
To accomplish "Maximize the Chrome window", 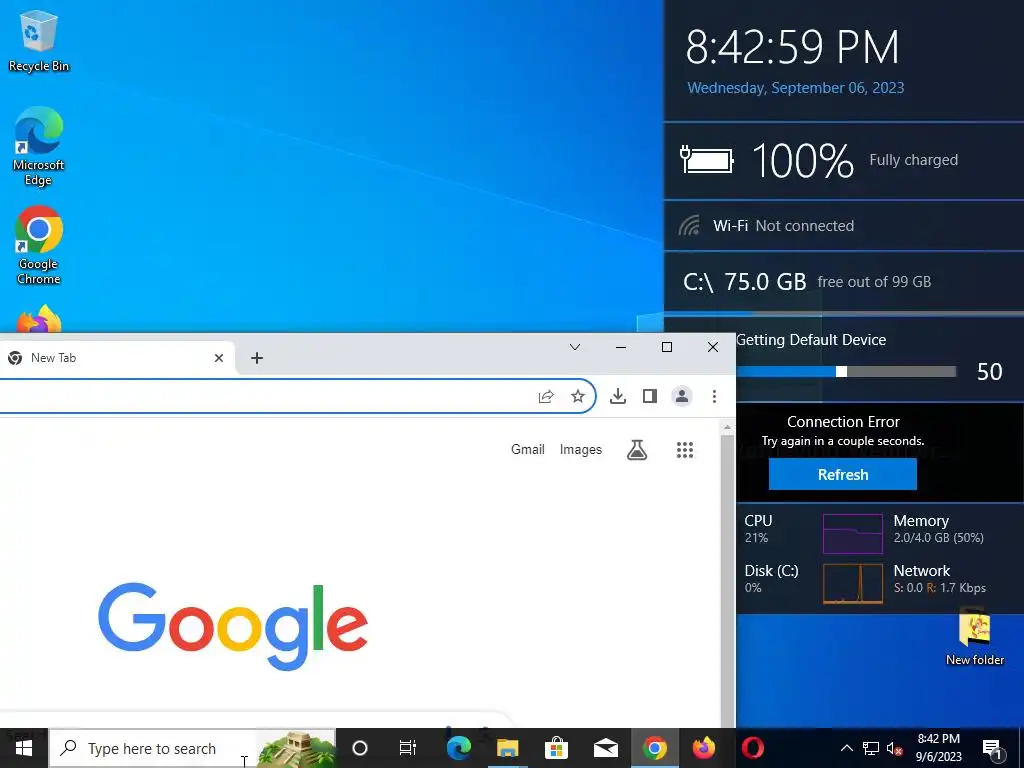I will [x=667, y=347].
